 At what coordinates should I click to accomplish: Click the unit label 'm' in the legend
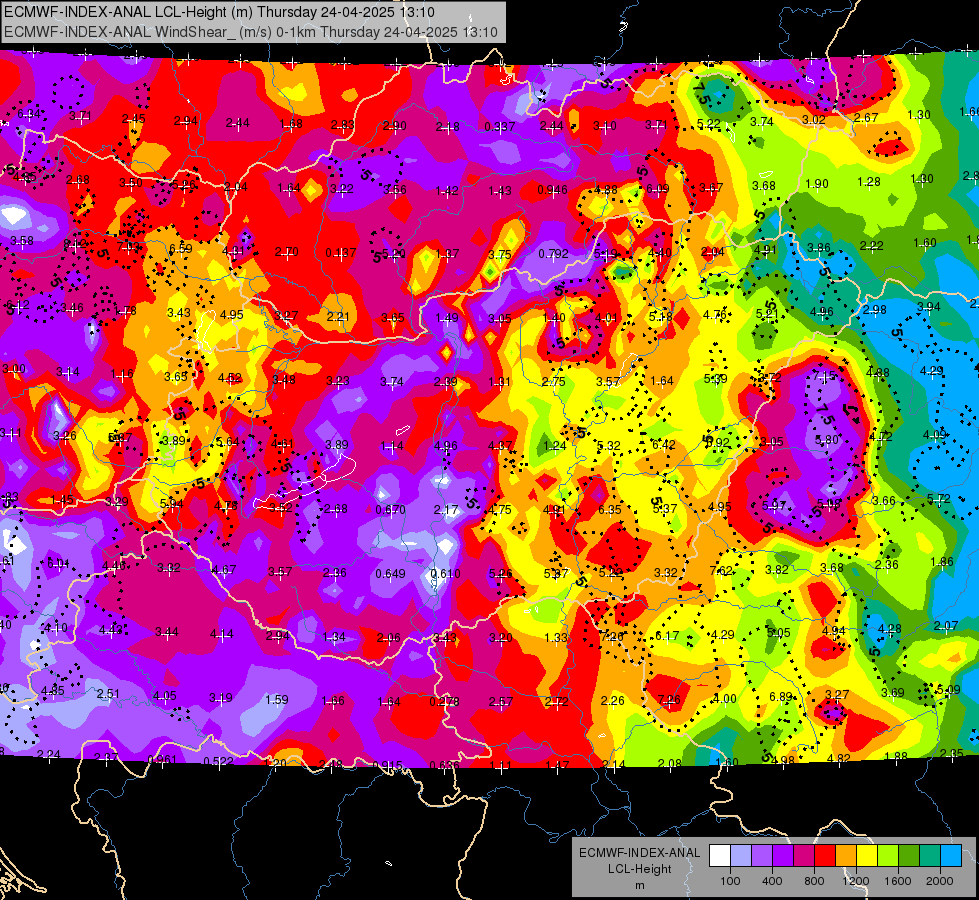[639, 885]
